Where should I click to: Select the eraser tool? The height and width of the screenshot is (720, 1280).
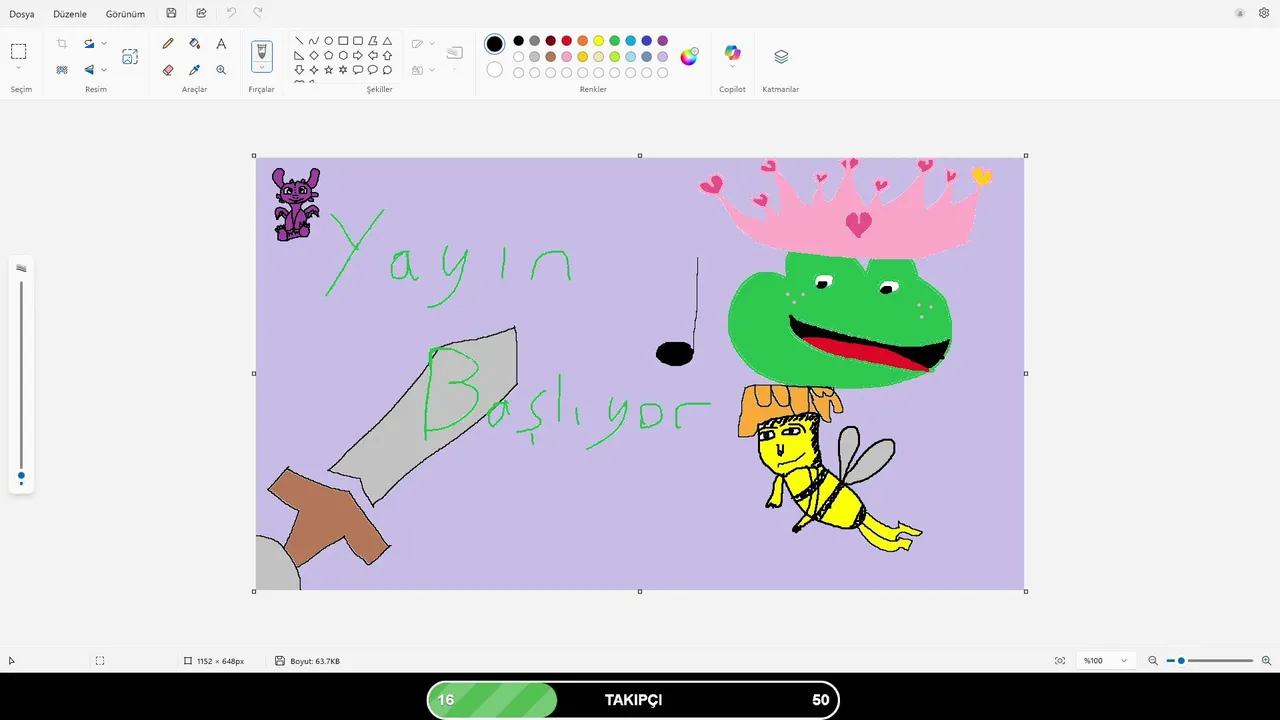click(168, 70)
